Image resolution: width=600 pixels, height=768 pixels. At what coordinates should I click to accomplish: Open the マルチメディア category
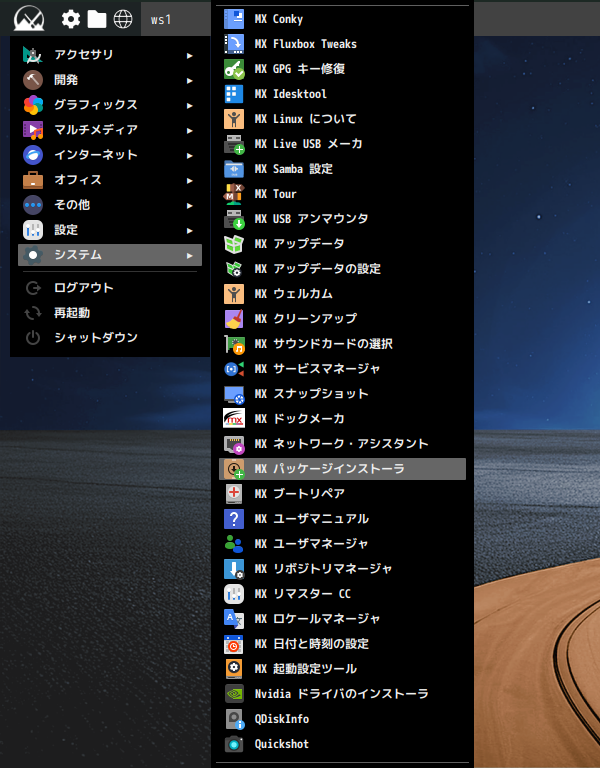(x=110, y=130)
